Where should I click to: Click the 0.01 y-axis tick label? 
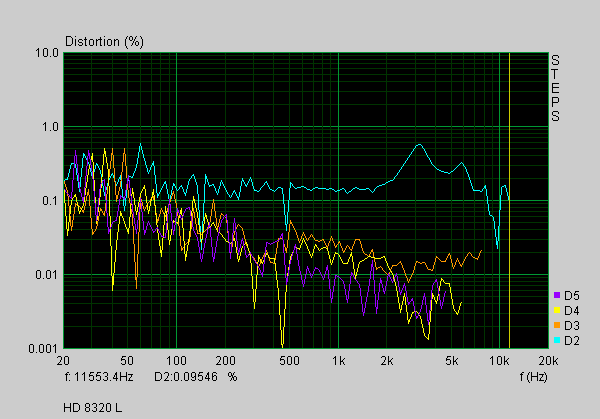pos(47,274)
